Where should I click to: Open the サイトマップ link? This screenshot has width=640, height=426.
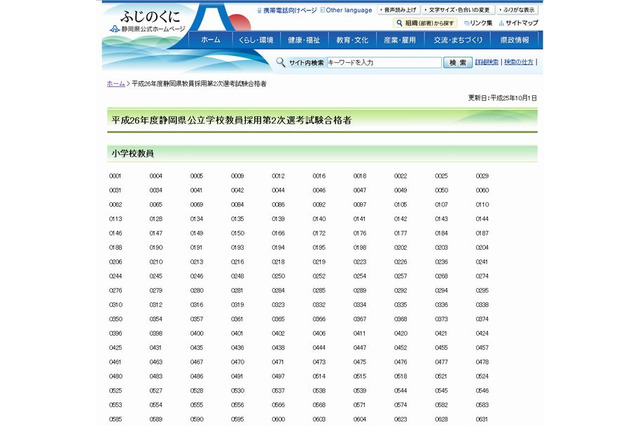pyautogui.click(x=518, y=23)
